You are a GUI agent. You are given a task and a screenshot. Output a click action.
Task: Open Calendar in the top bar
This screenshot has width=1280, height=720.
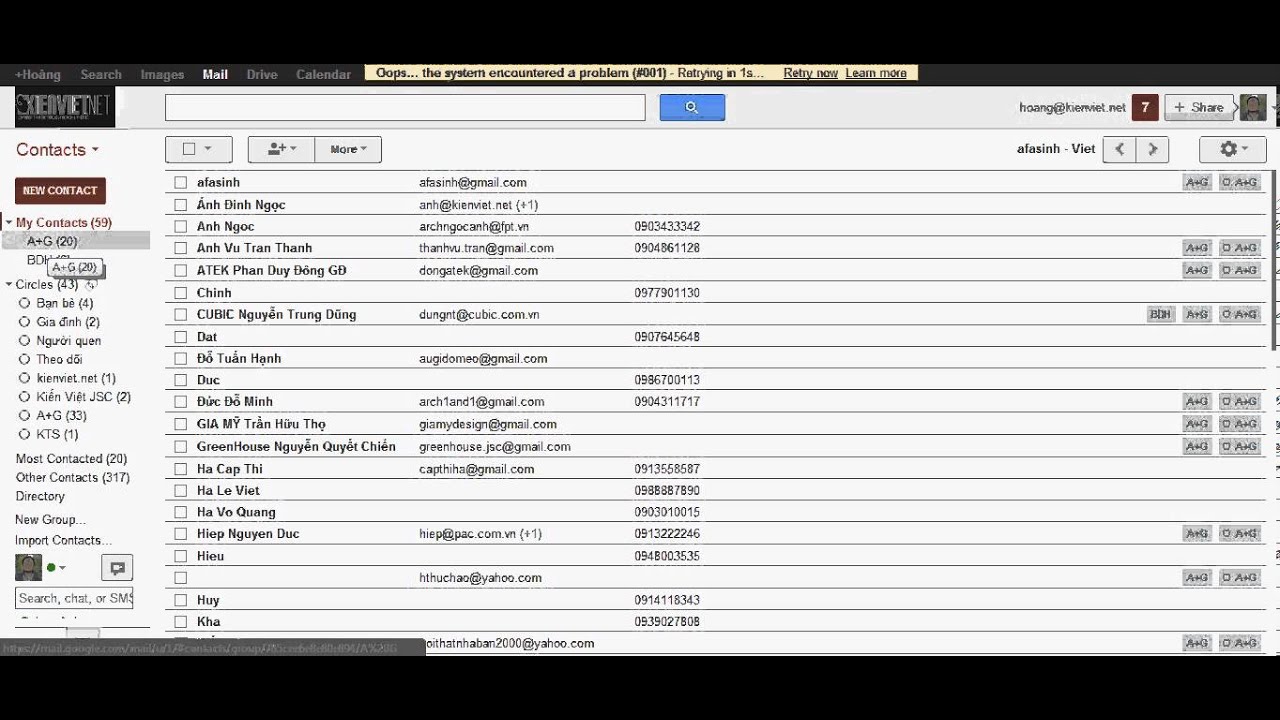[x=323, y=74]
